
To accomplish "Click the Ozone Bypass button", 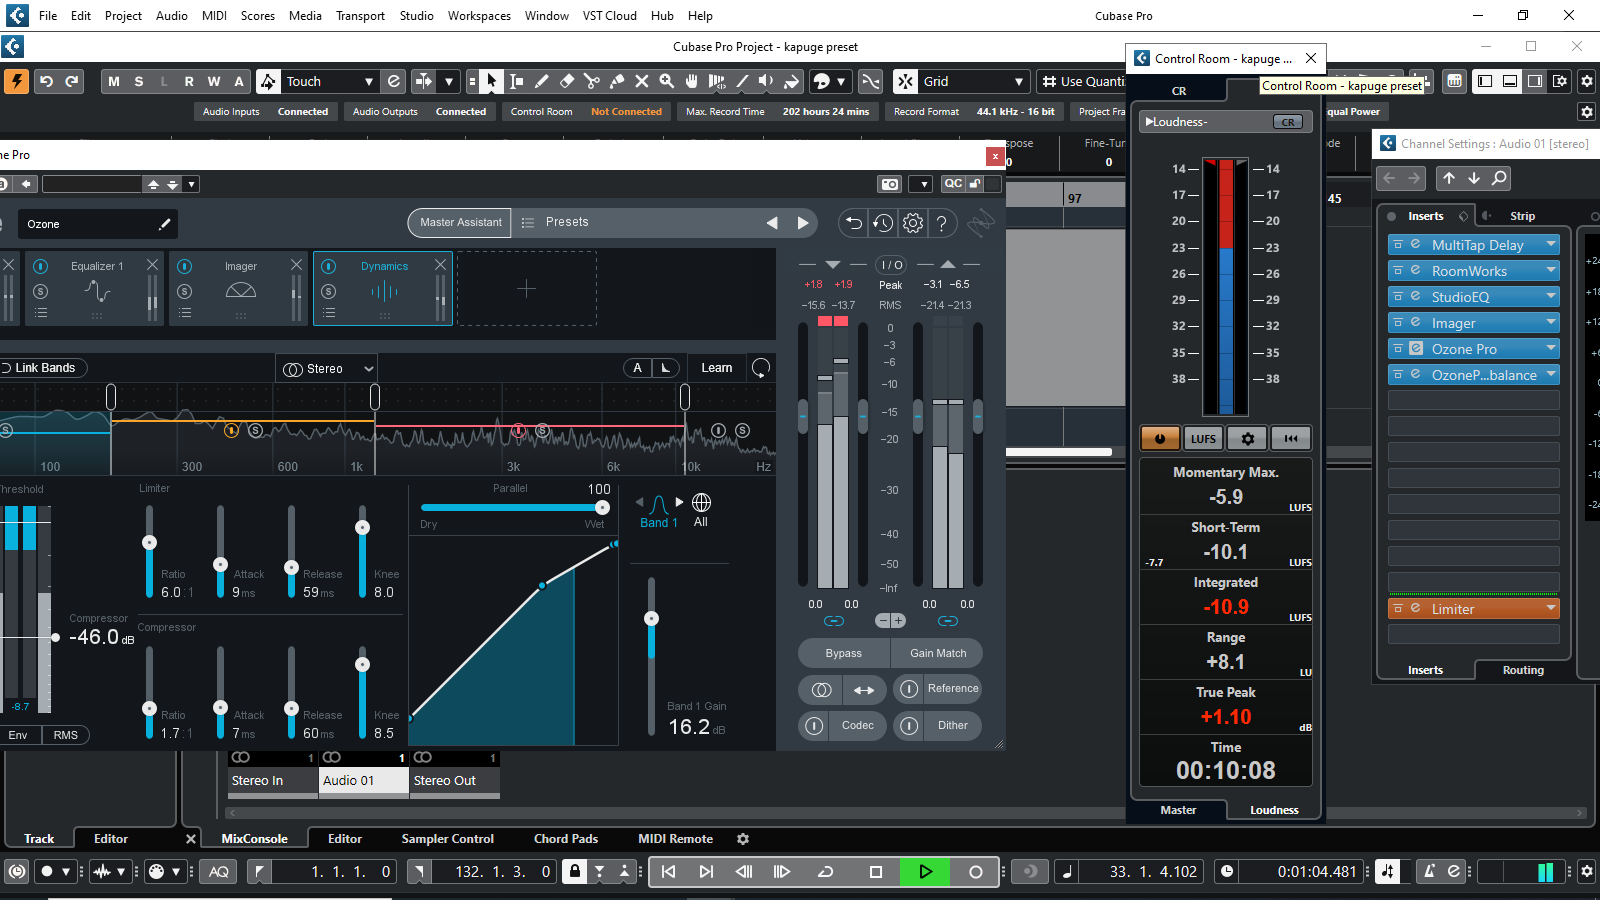I will [x=844, y=653].
